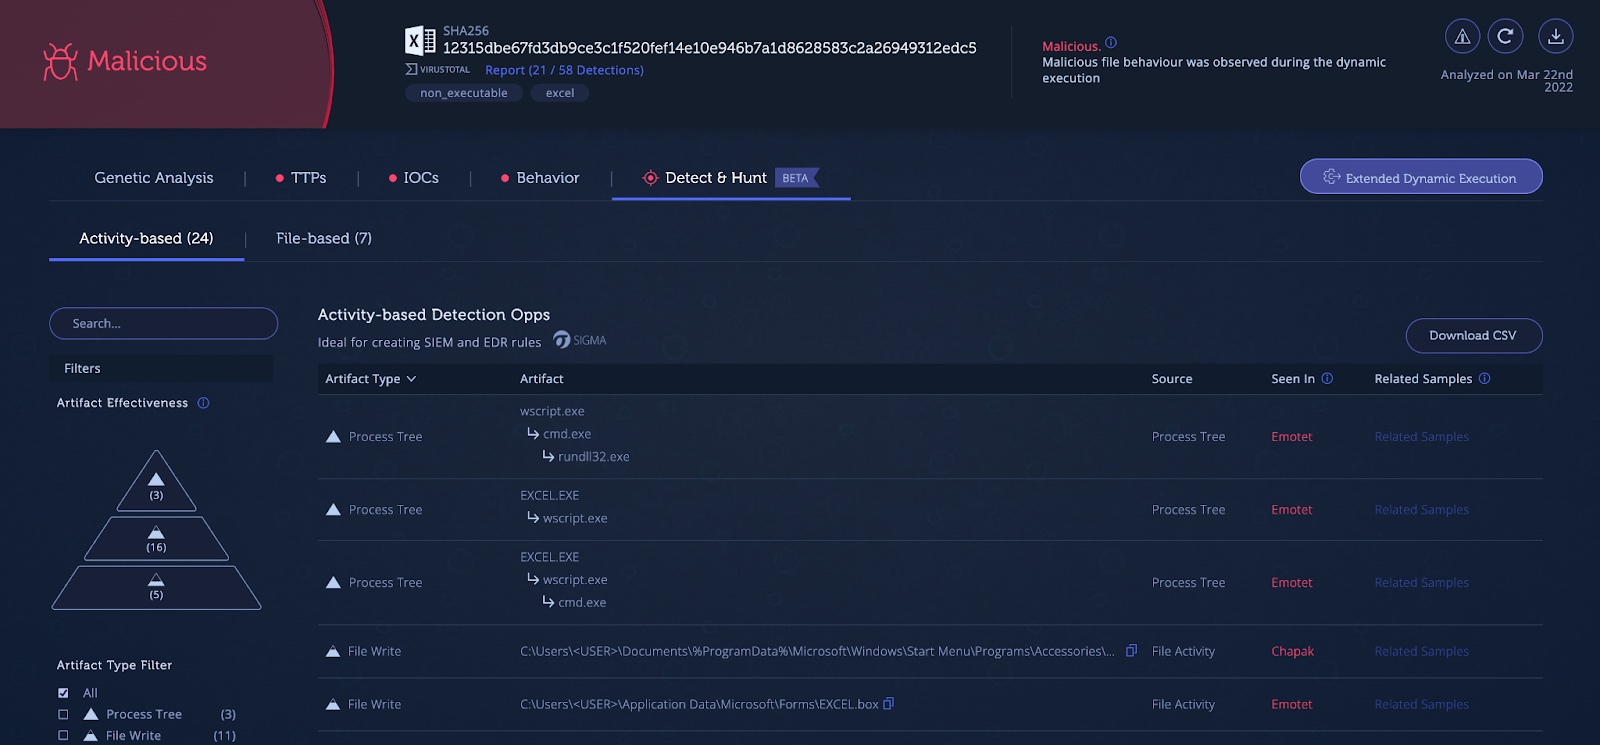Open Artifact Effectiveness info icon
This screenshot has width=1600, height=745.
click(203, 403)
